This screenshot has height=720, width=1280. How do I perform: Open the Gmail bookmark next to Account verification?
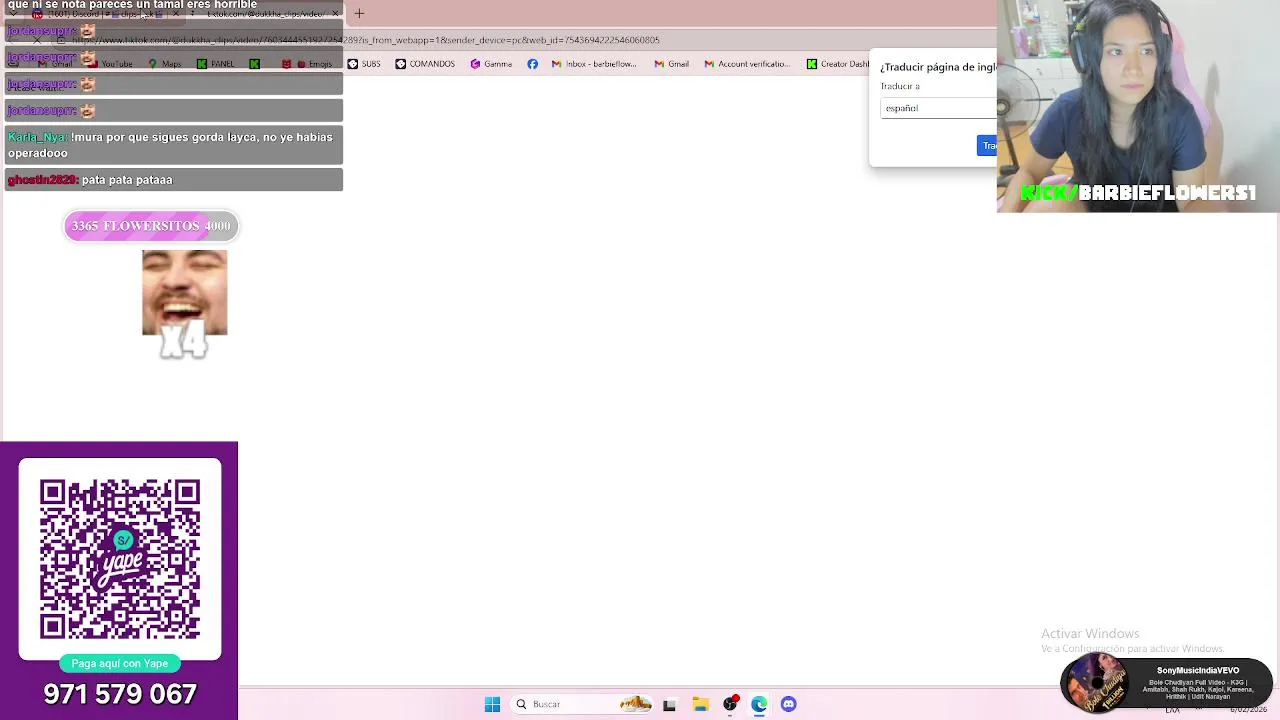pyautogui.click(x=671, y=64)
